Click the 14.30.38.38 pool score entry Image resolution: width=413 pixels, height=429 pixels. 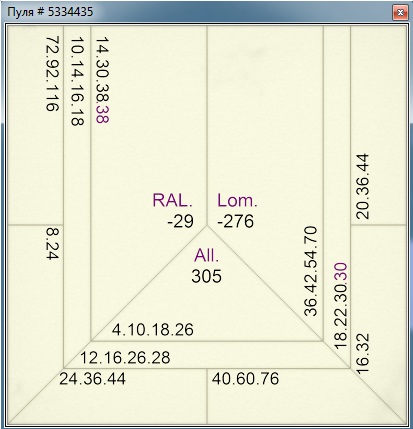[102, 80]
